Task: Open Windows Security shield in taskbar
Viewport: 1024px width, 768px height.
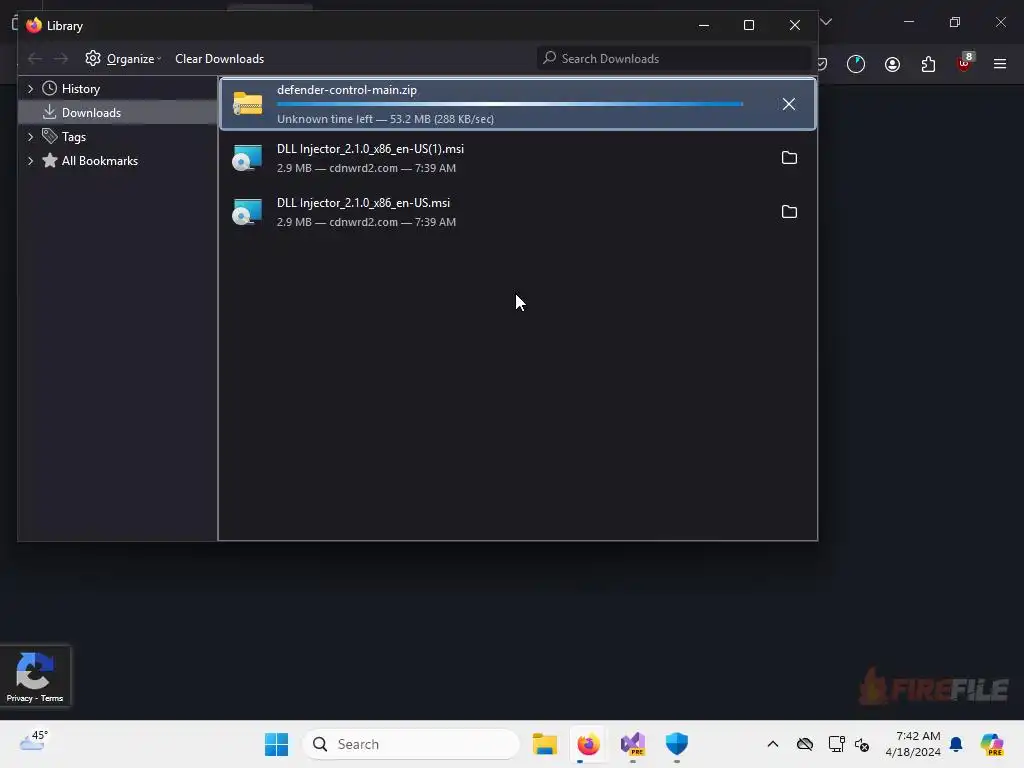Action: [x=677, y=744]
